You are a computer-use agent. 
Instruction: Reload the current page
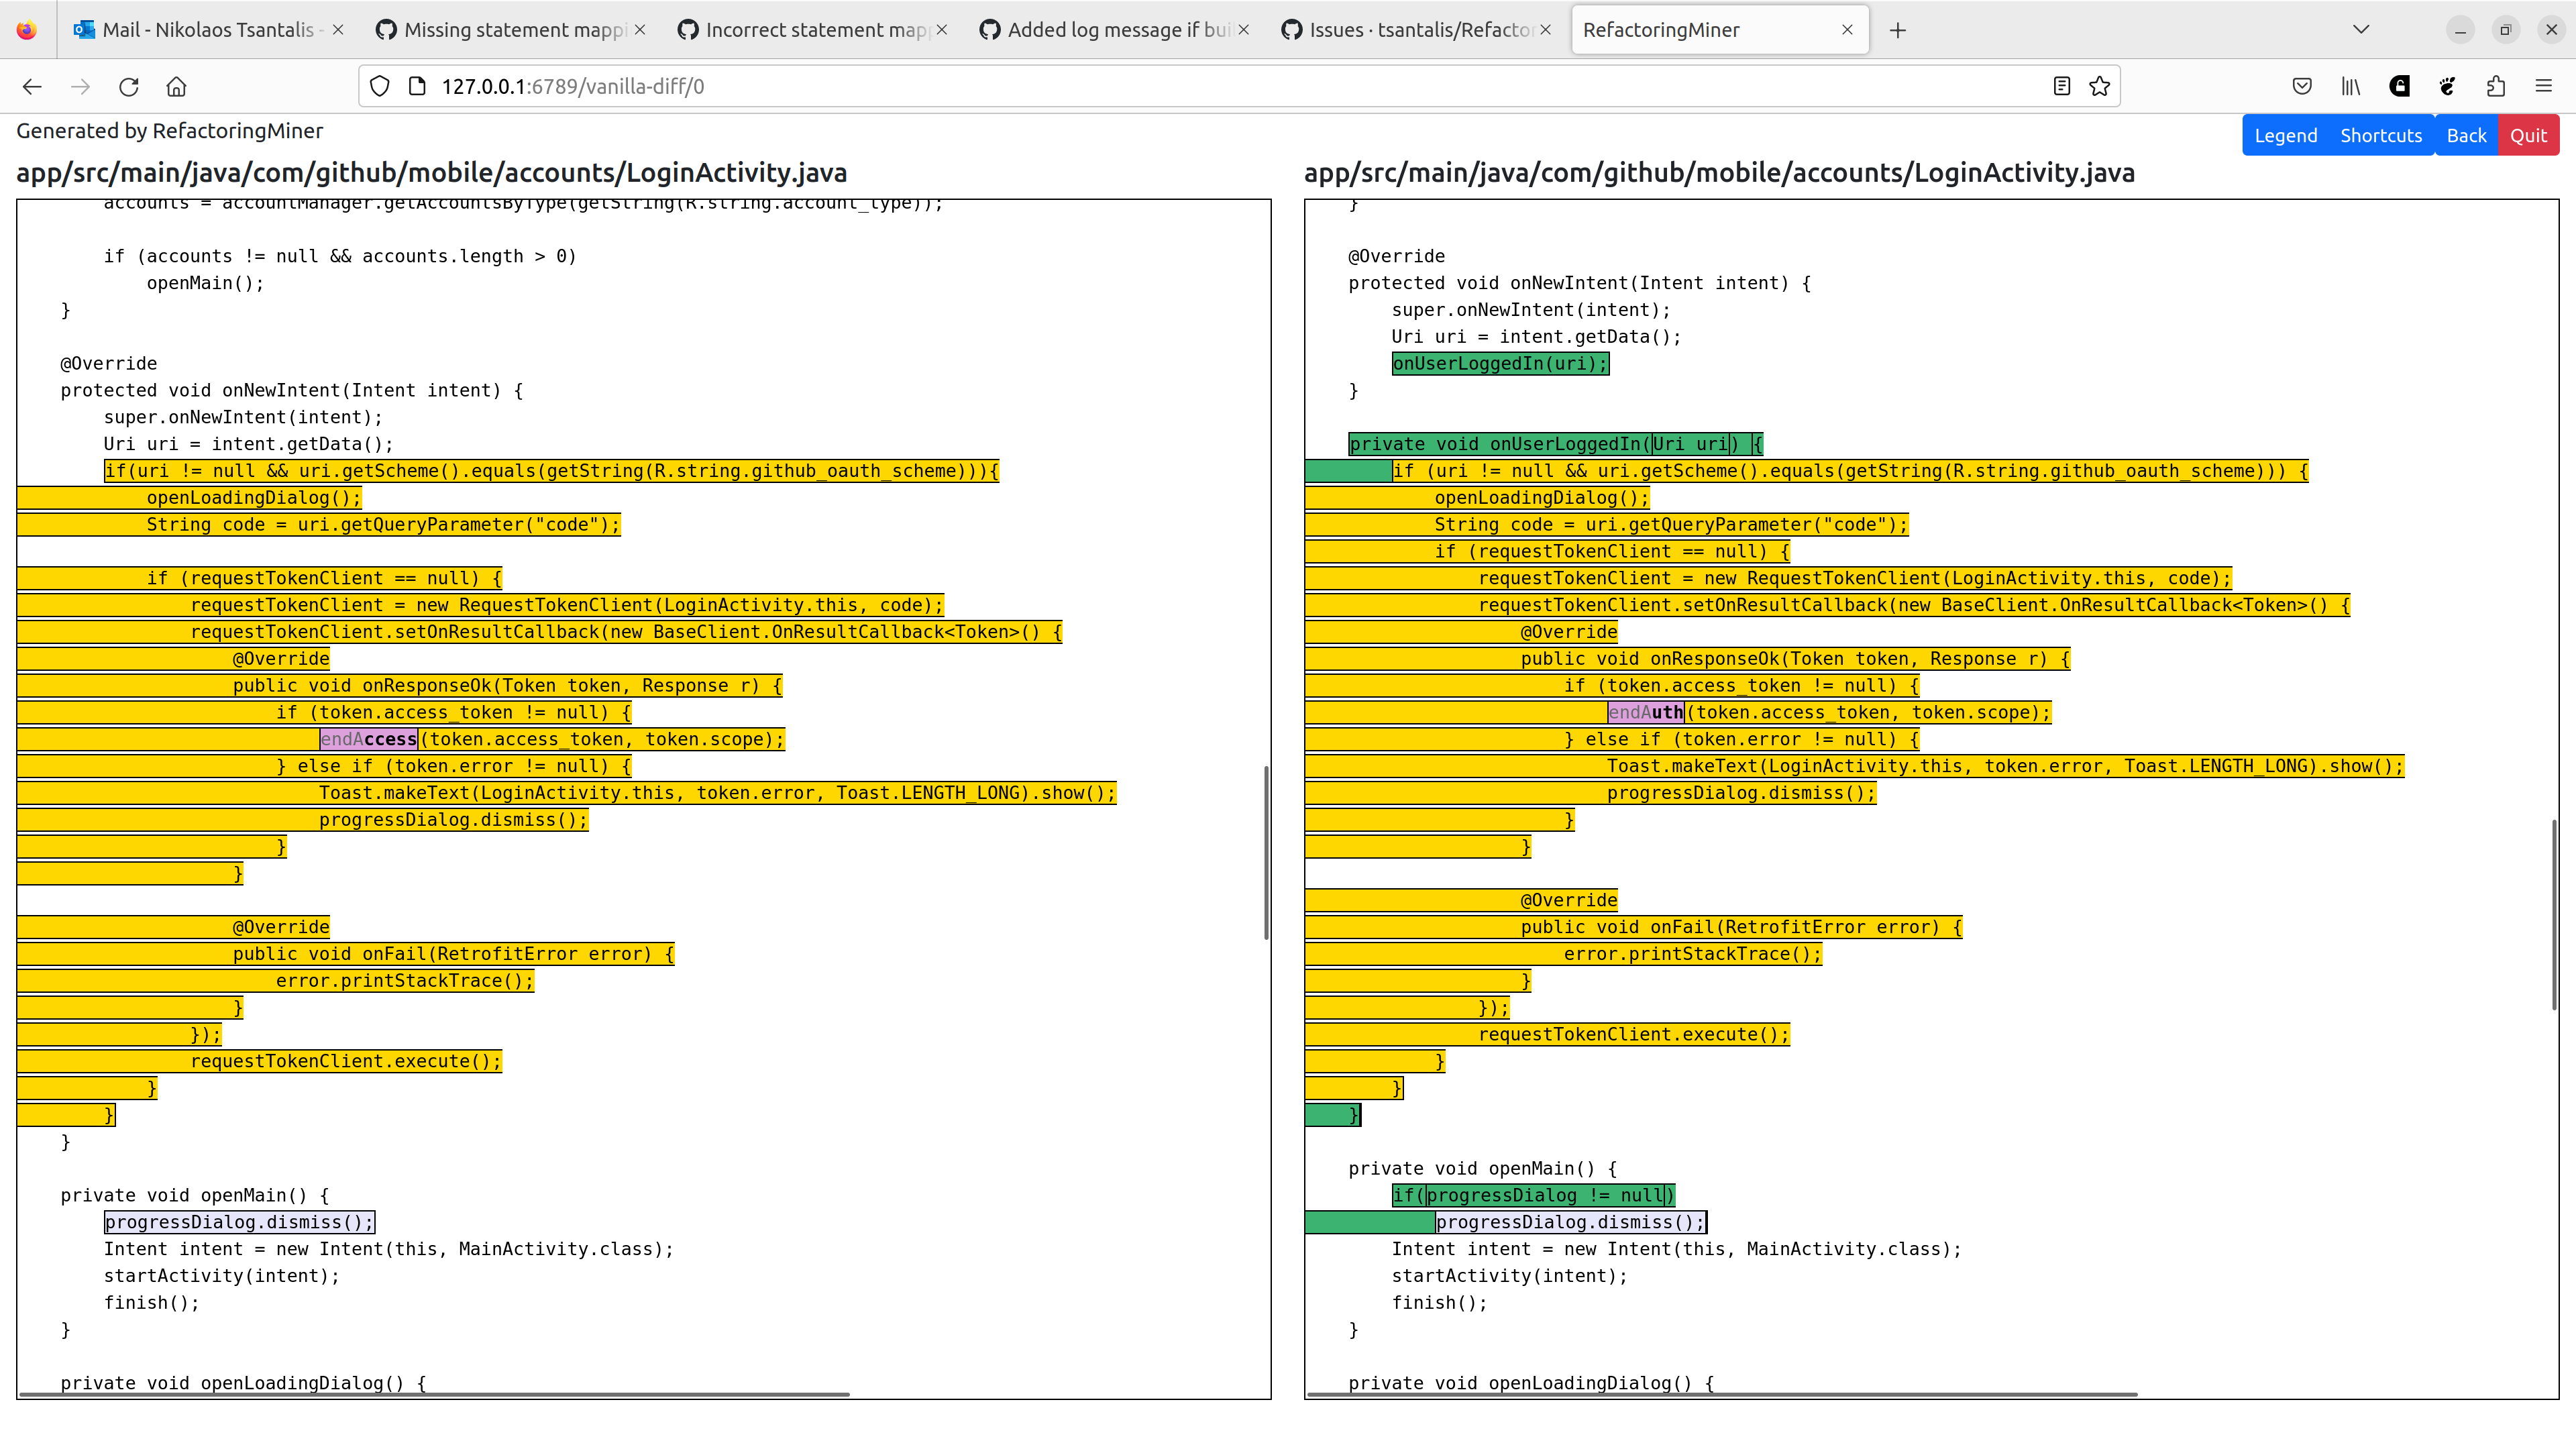129,87
